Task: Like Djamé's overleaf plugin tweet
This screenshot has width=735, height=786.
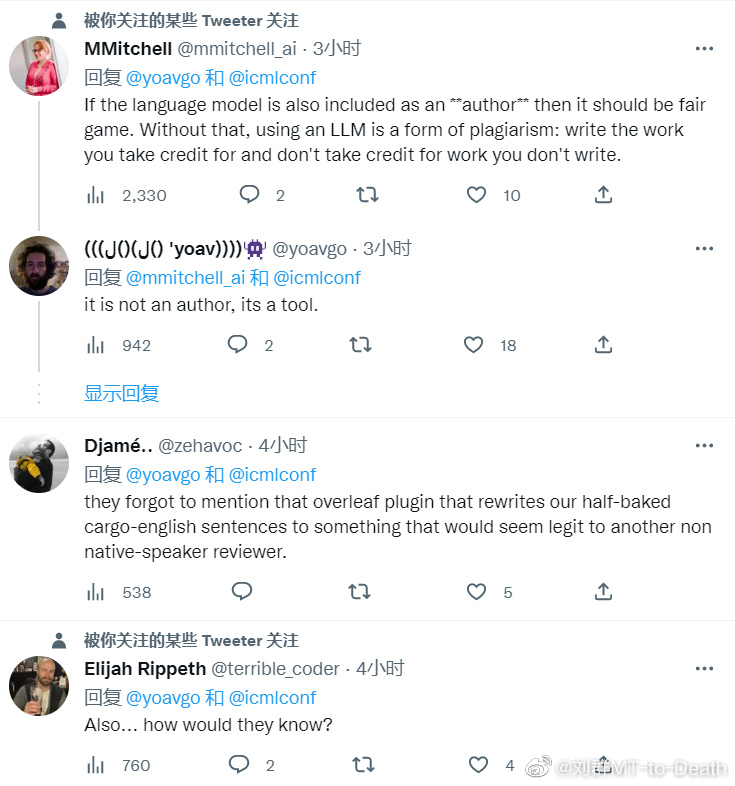Action: [x=477, y=592]
